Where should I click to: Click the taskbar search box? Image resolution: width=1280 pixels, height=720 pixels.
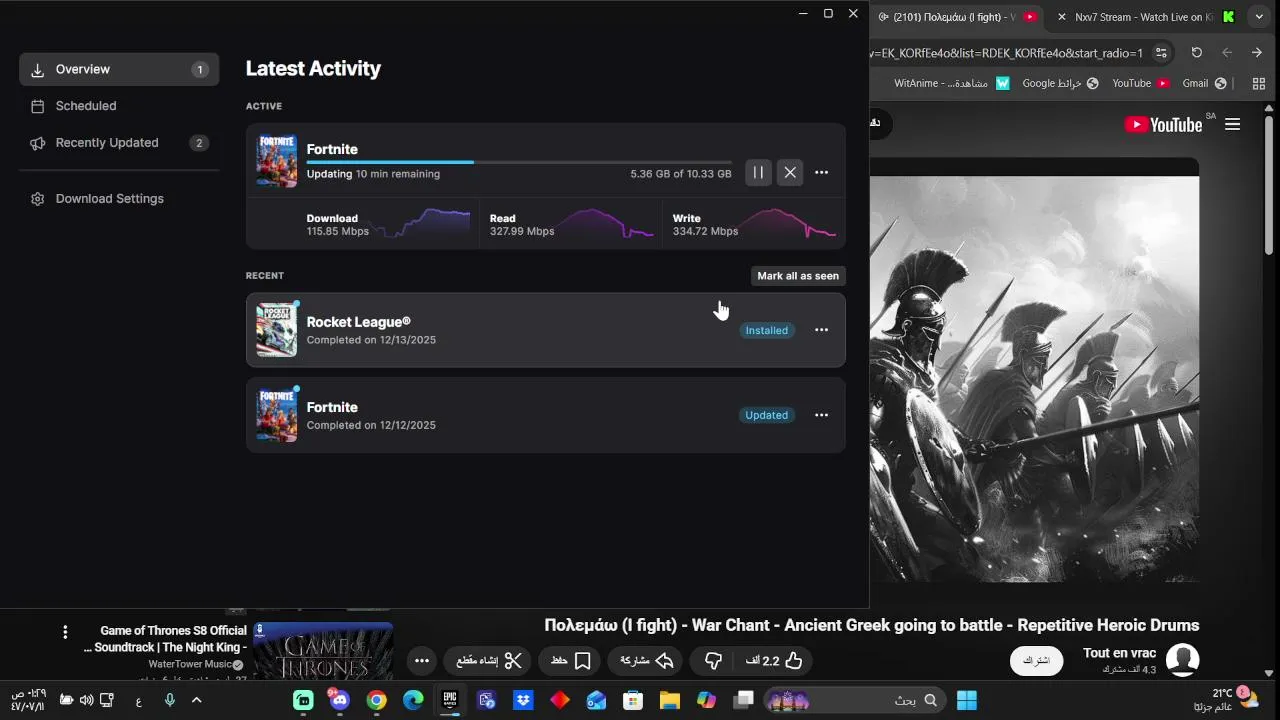pos(853,700)
